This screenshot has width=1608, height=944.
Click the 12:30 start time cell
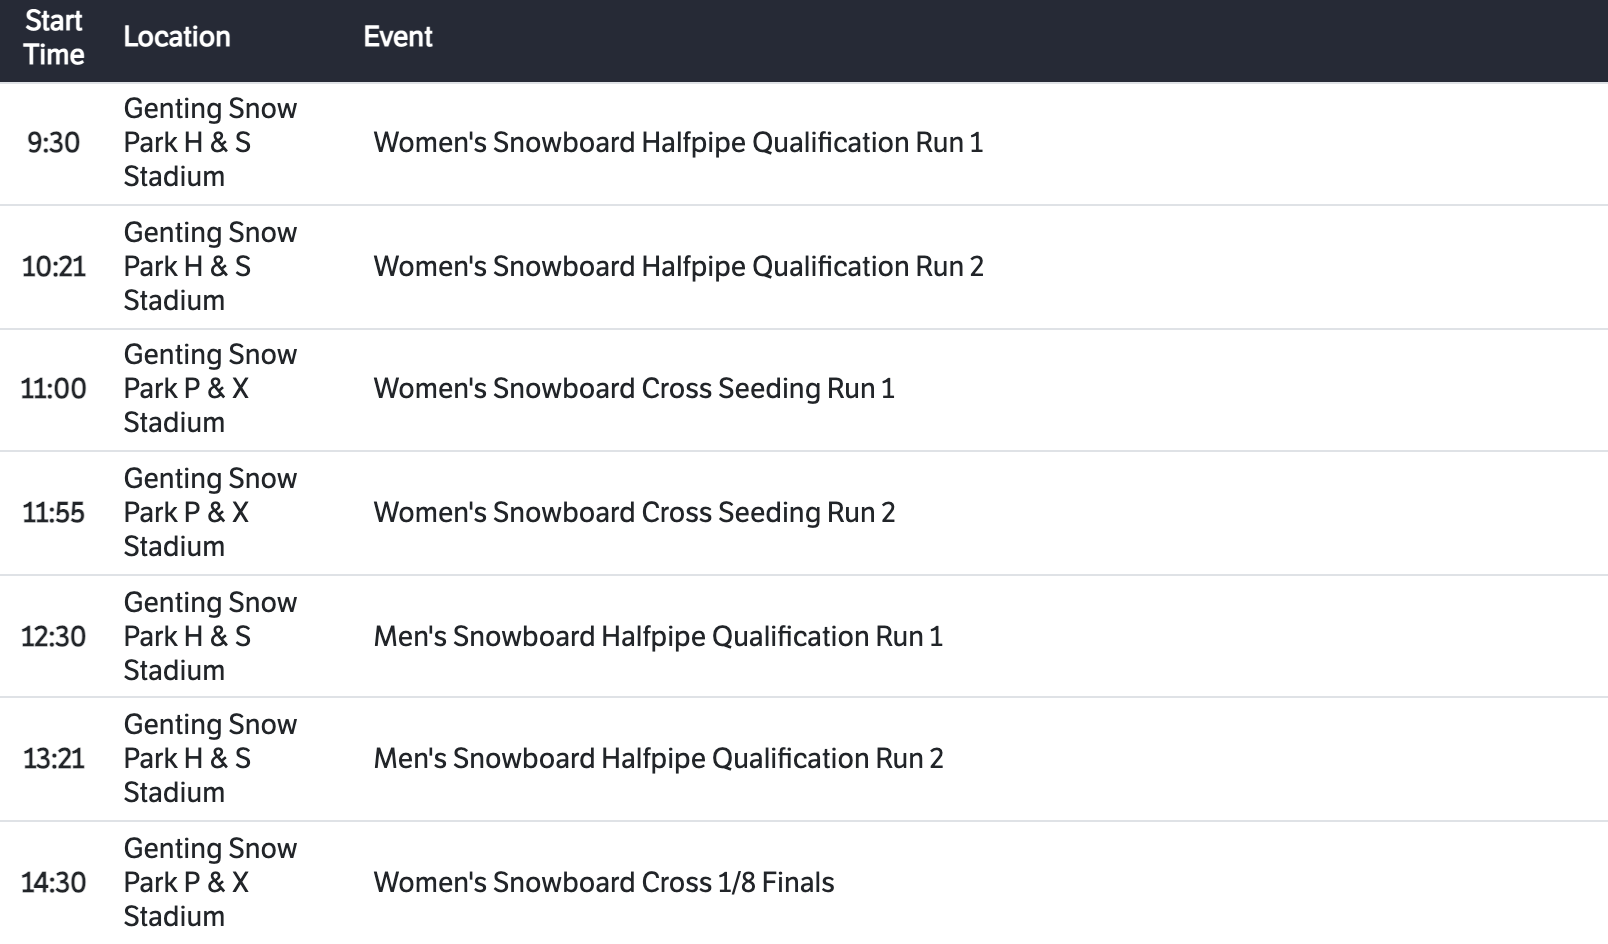[x=54, y=637]
